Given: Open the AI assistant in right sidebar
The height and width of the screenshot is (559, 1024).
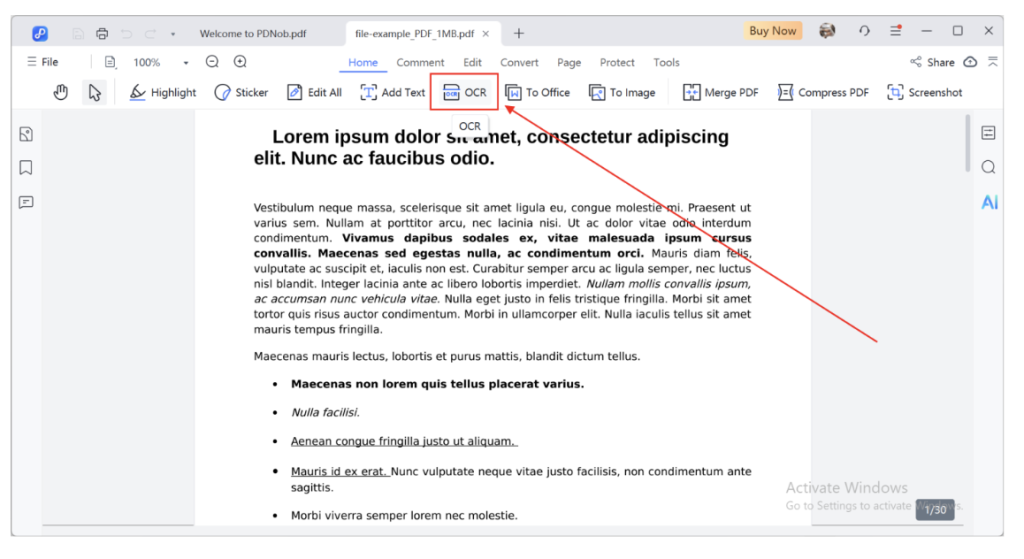Looking at the screenshot, I should pyautogui.click(x=989, y=202).
